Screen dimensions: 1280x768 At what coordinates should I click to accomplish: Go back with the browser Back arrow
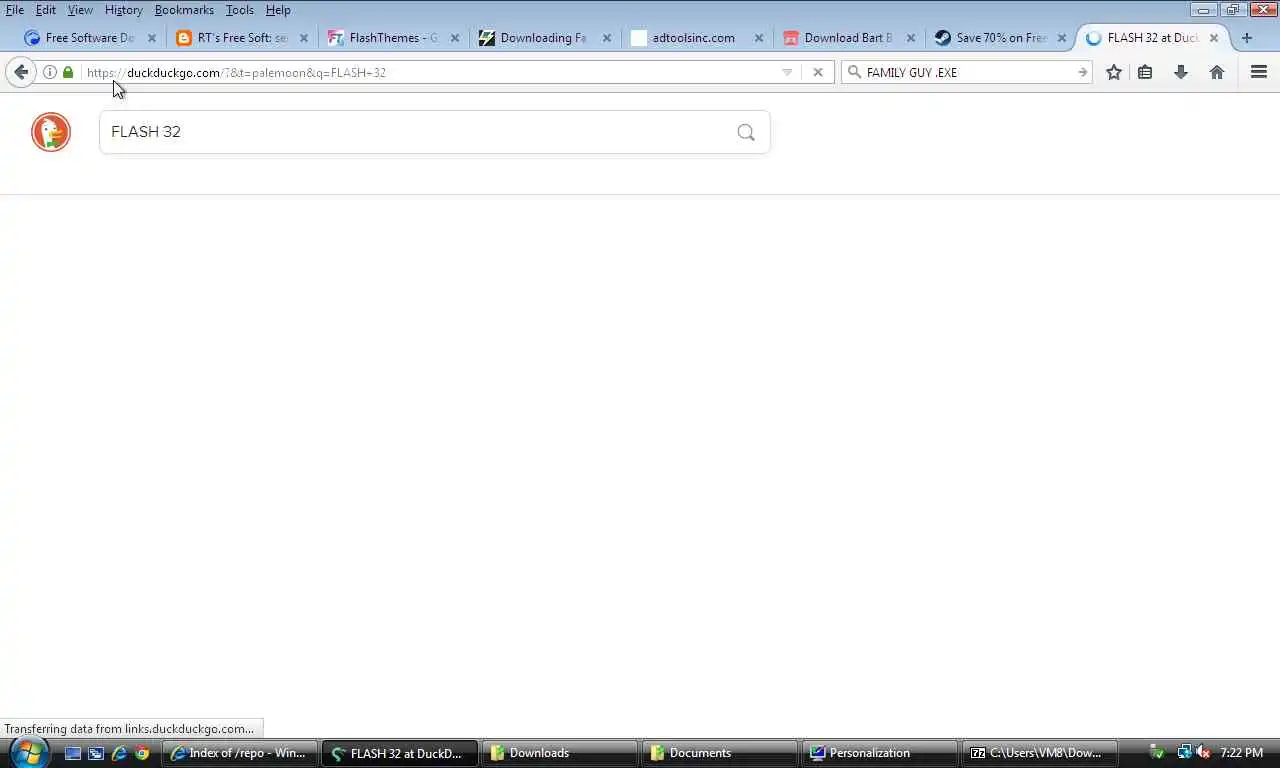pyautogui.click(x=21, y=72)
